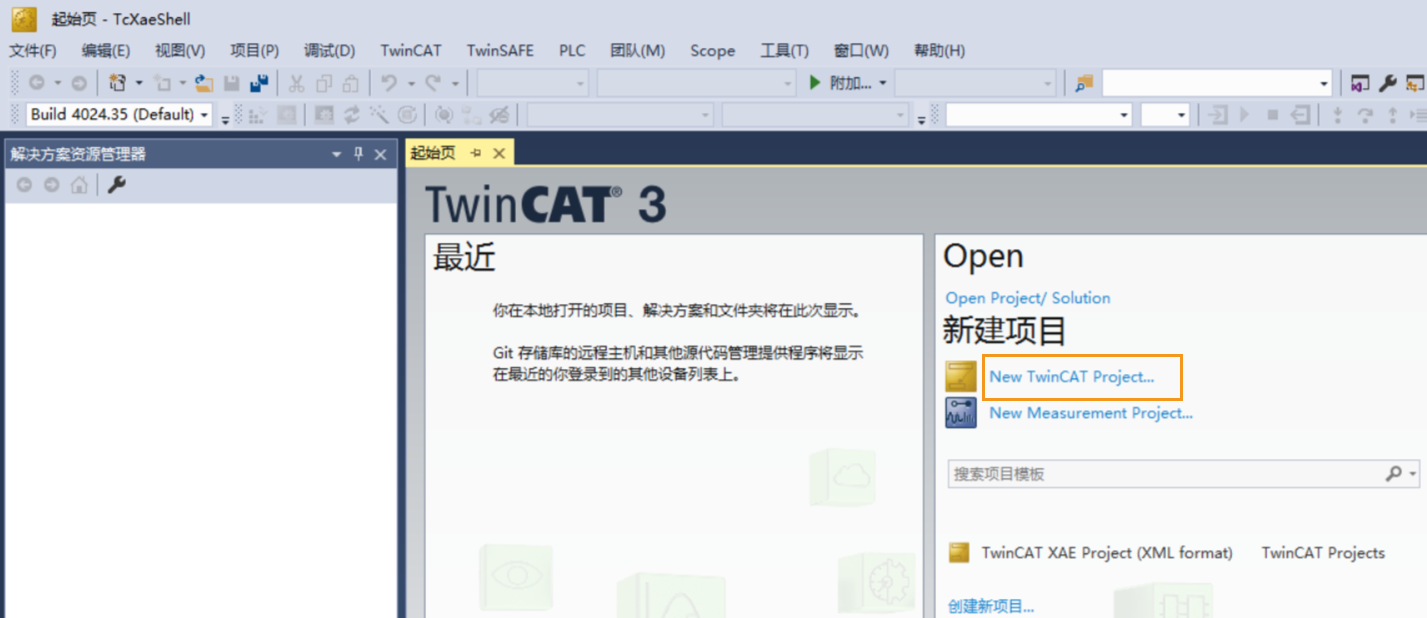Click the Save All toolbar icon
The width and height of the screenshot is (1427, 618).
tap(259, 83)
